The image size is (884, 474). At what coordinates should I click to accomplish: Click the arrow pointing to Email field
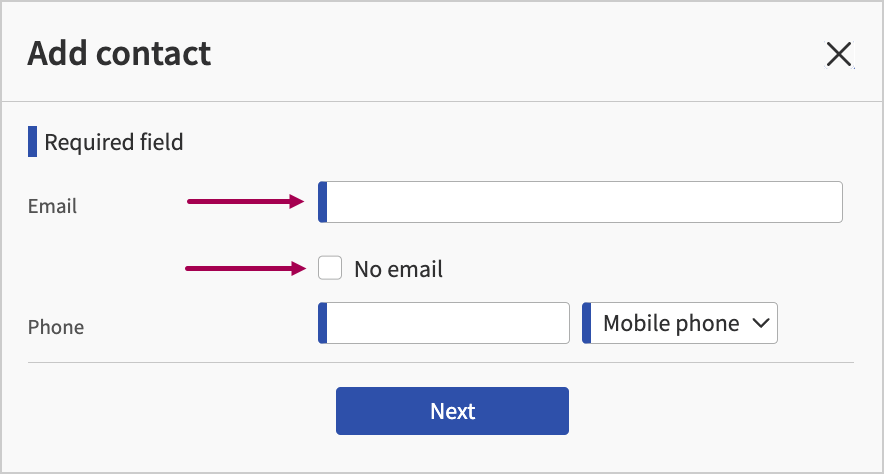pos(245,202)
